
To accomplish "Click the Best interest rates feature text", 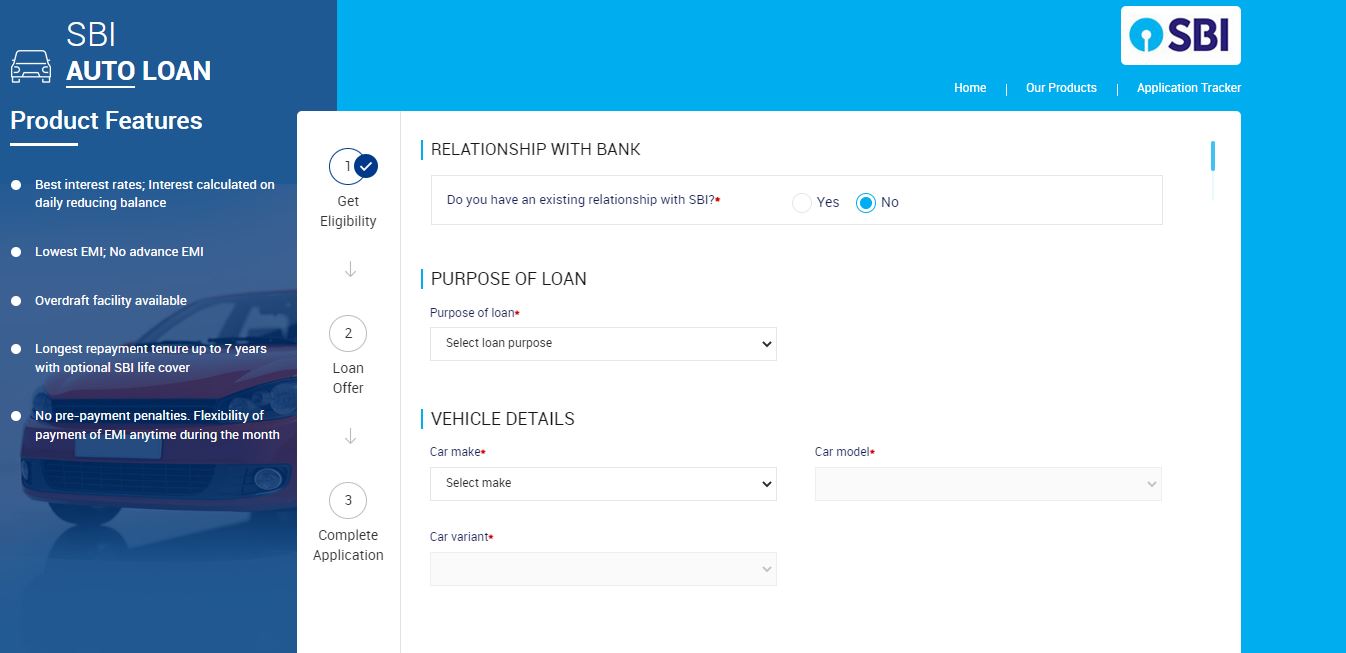I will point(155,194).
